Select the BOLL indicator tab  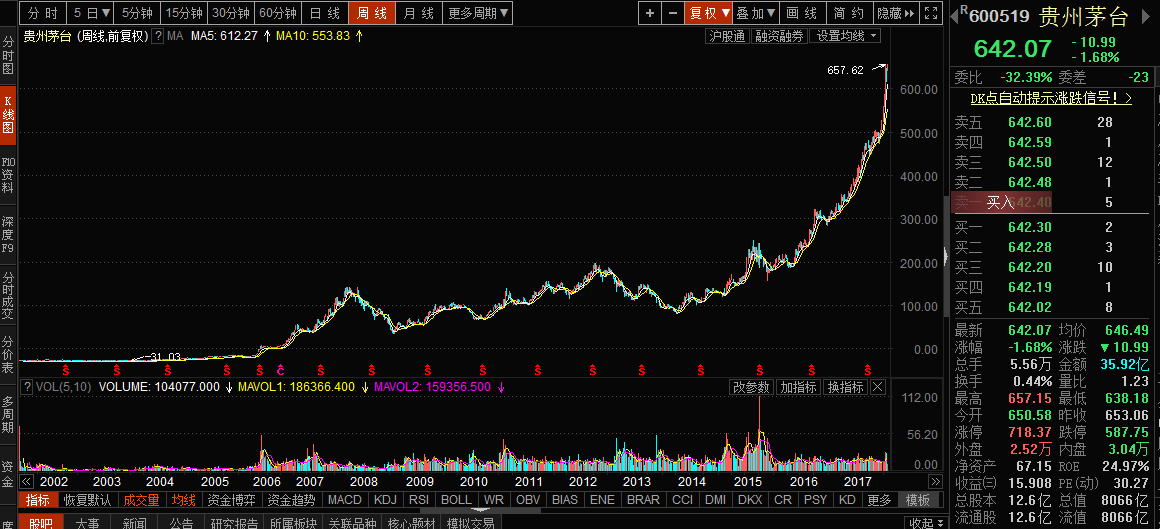tap(456, 500)
